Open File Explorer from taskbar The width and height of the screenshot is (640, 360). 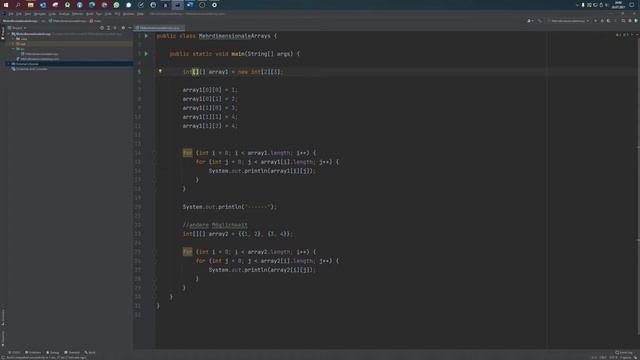(31, 5)
